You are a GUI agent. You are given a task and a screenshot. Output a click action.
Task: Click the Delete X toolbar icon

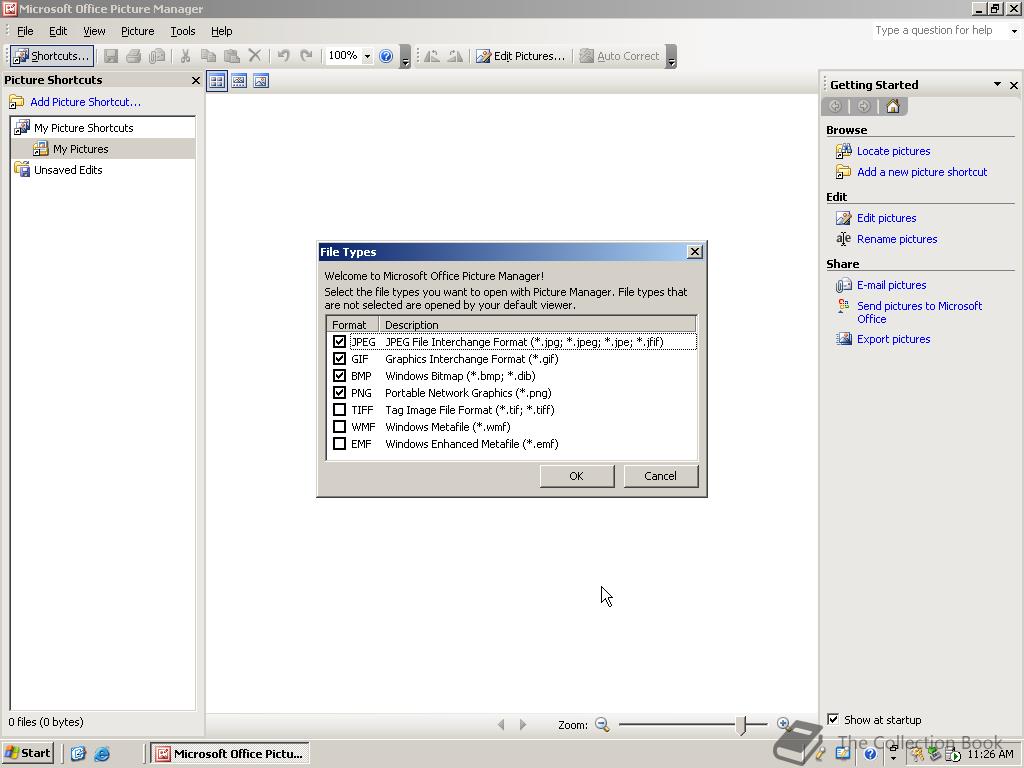point(255,56)
